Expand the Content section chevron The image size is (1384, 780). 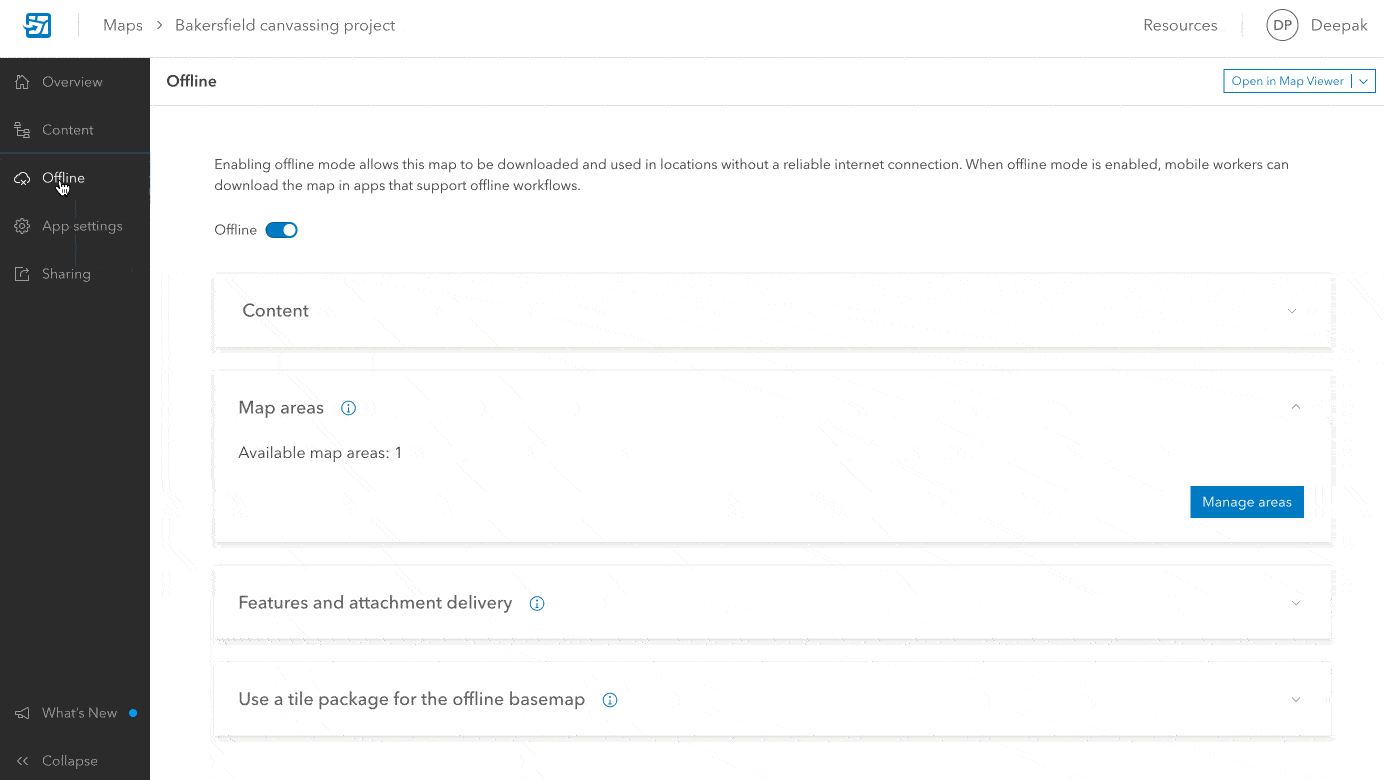coord(1292,311)
